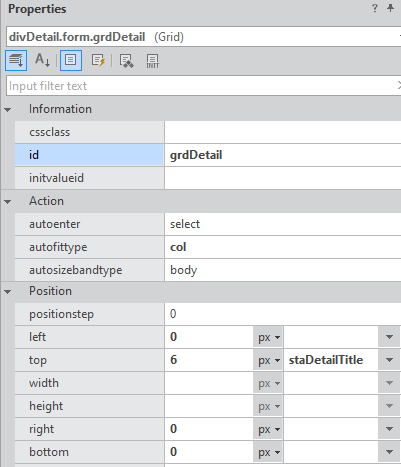Select the autosizebandtype property name
This screenshot has height=467, width=401.
tap(89, 270)
